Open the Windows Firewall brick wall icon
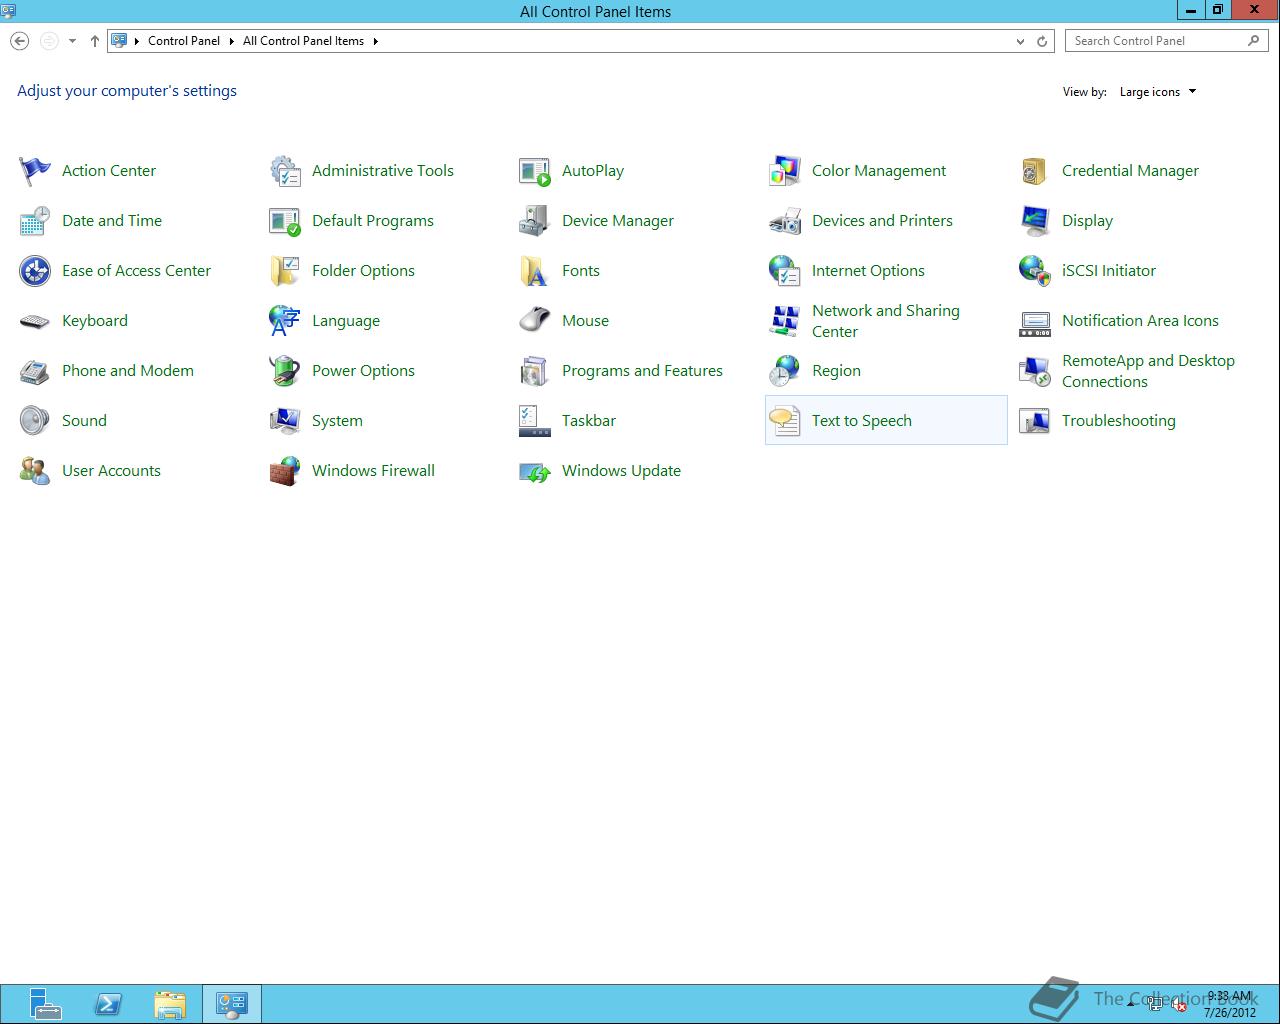This screenshot has height=1024, width=1280. [x=285, y=471]
